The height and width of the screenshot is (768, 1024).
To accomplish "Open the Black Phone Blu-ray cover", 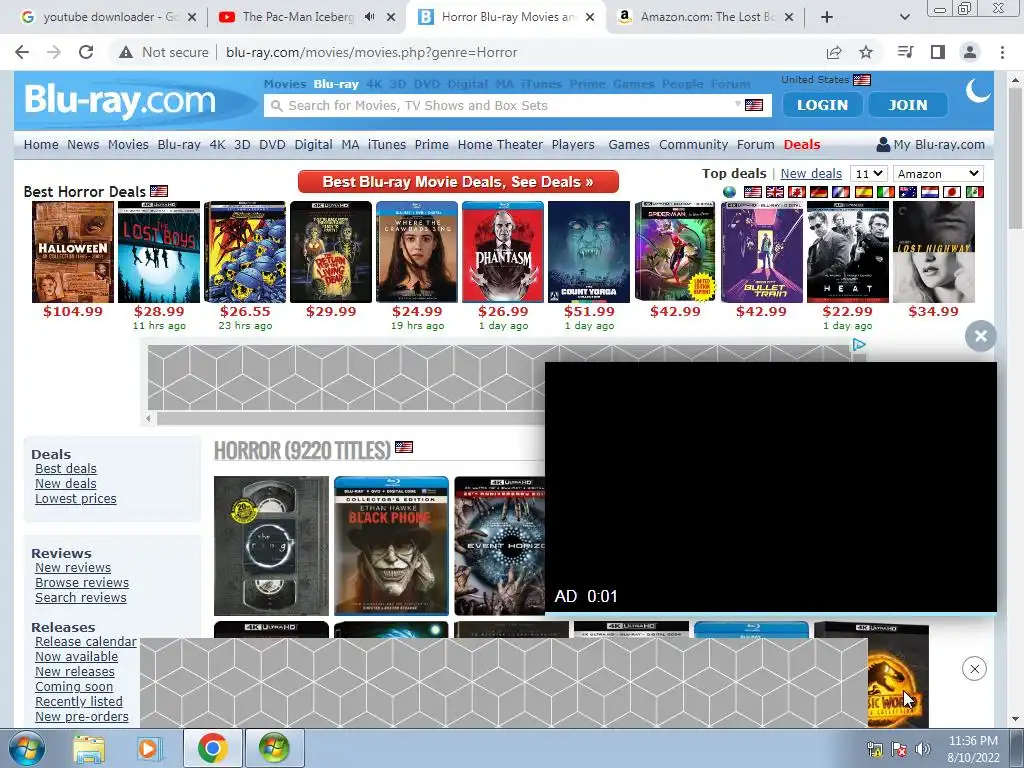I will (x=391, y=546).
